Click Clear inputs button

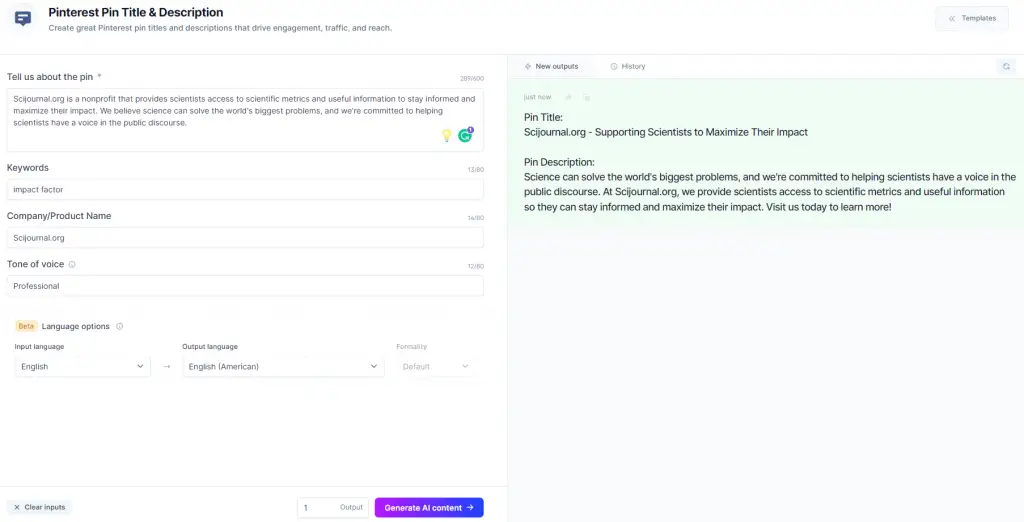[x=39, y=507]
